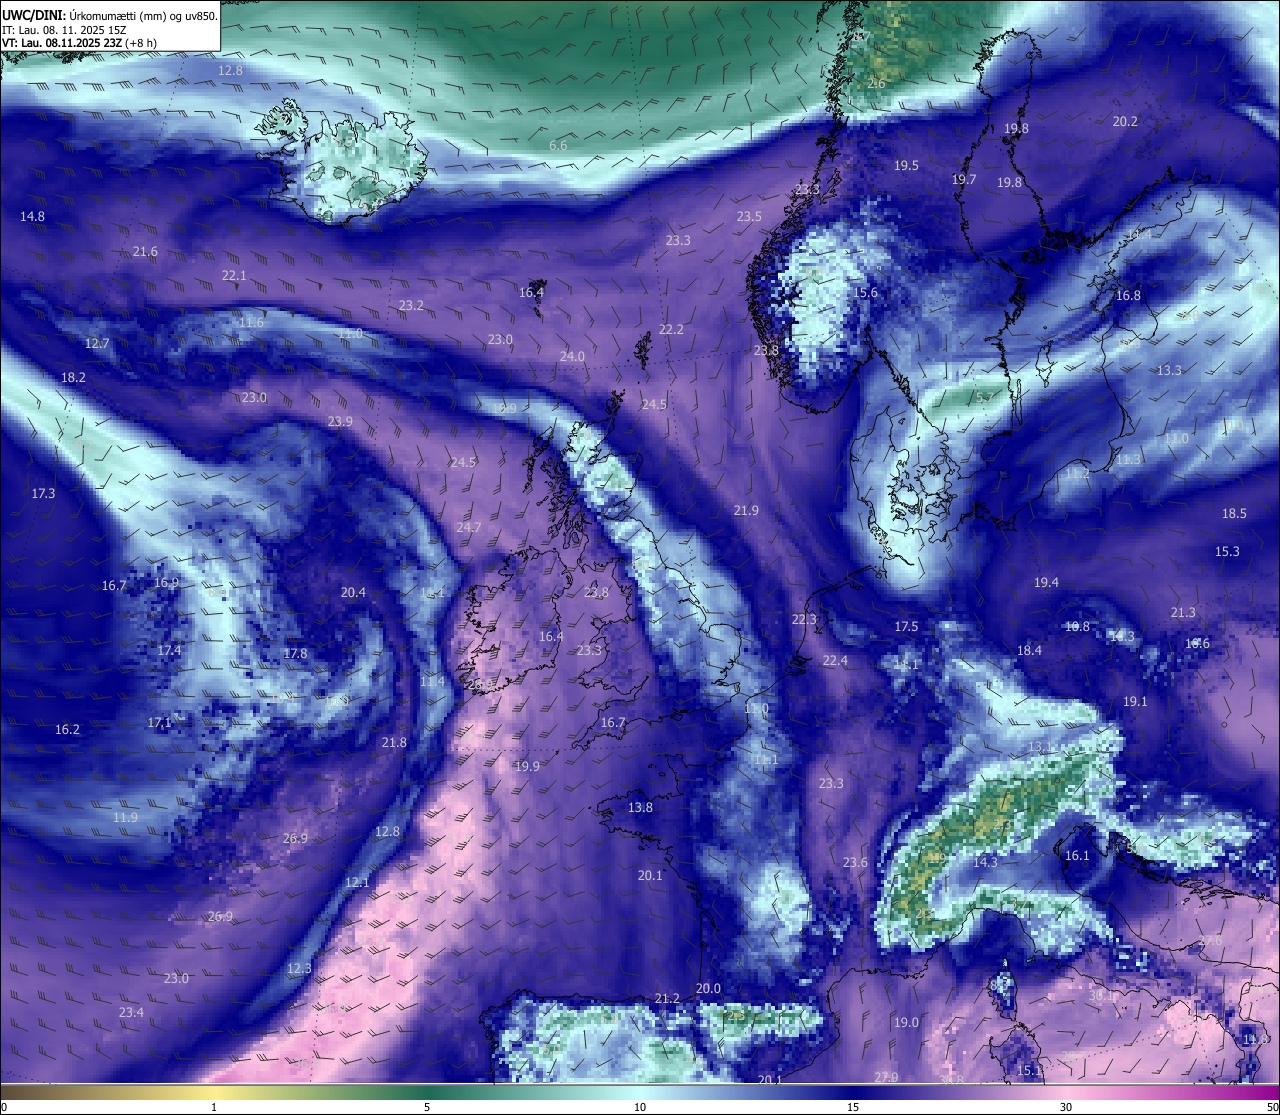
Task: Click the 15.1 value near Sardinia
Action: [x=1029, y=1070]
